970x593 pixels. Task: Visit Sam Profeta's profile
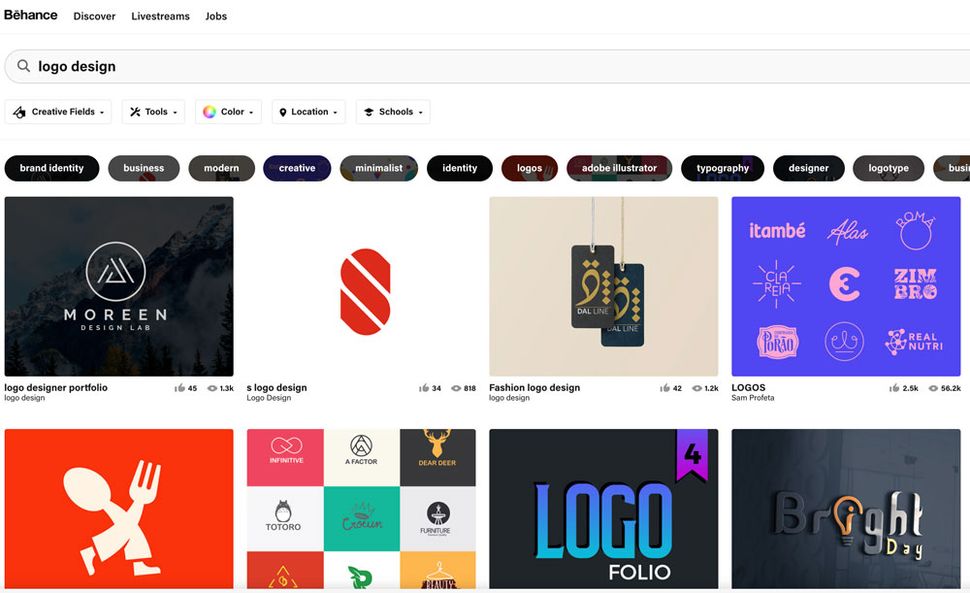752,398
